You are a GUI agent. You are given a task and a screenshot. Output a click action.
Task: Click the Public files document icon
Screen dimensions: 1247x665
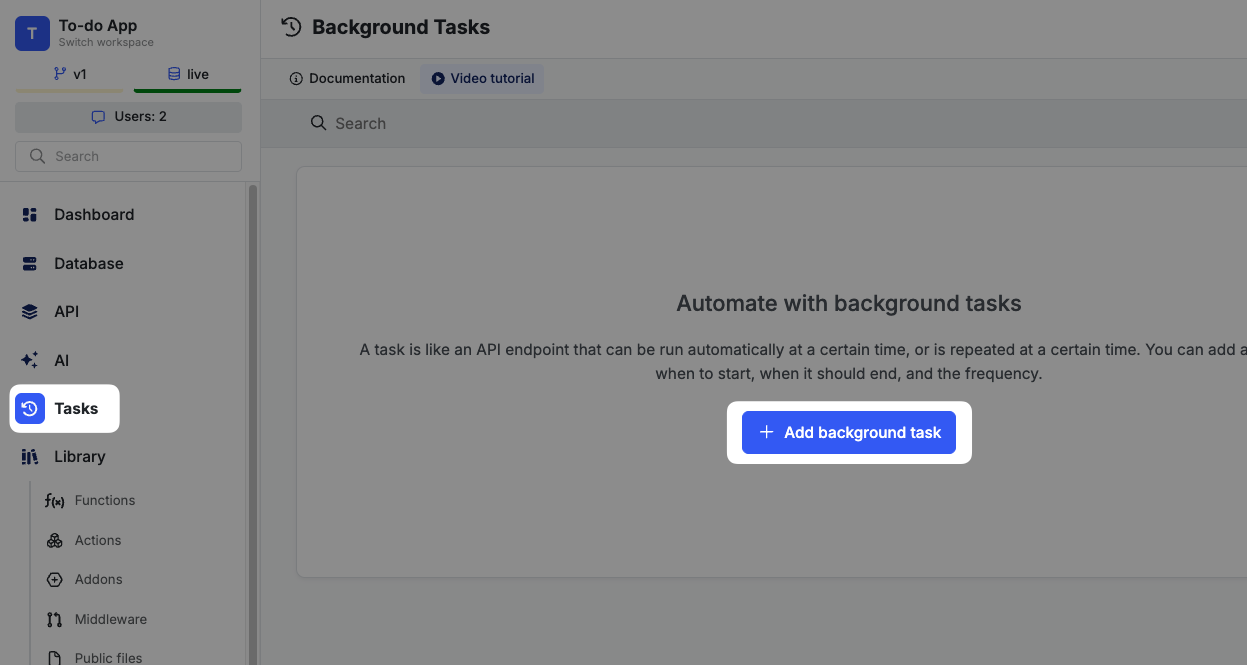click(x=55, y=658)
